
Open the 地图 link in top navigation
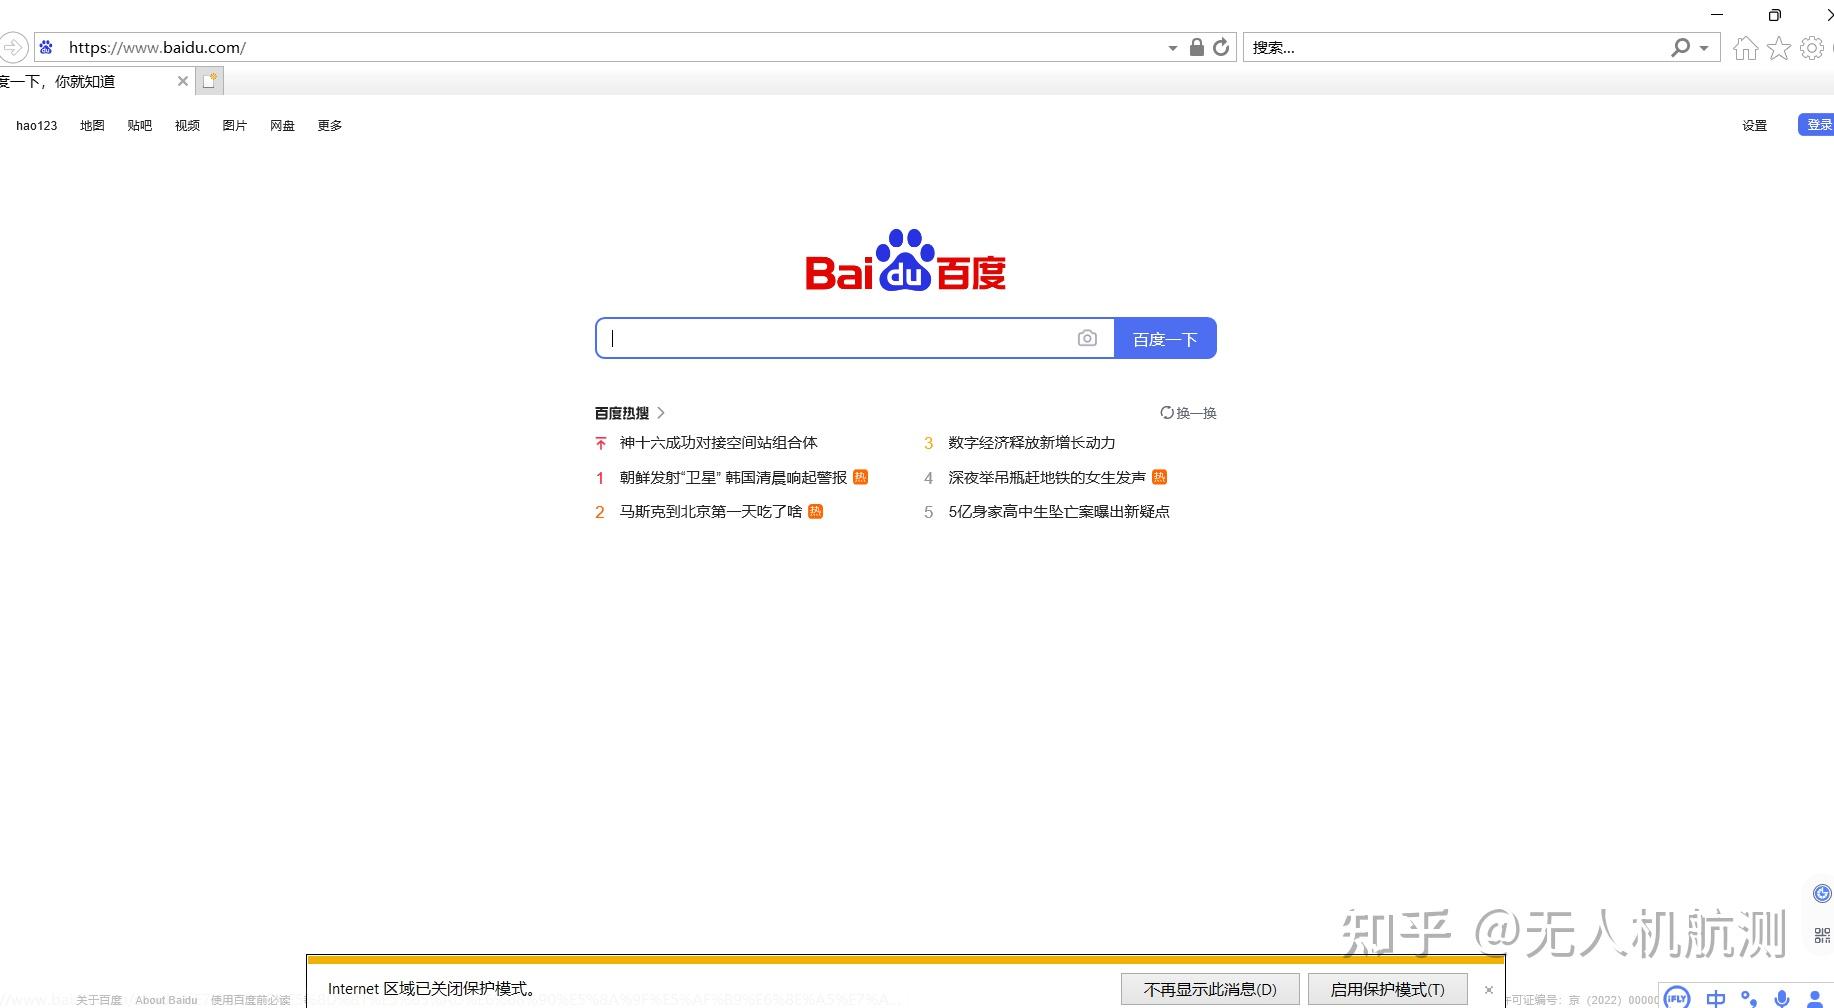[92, 126]
